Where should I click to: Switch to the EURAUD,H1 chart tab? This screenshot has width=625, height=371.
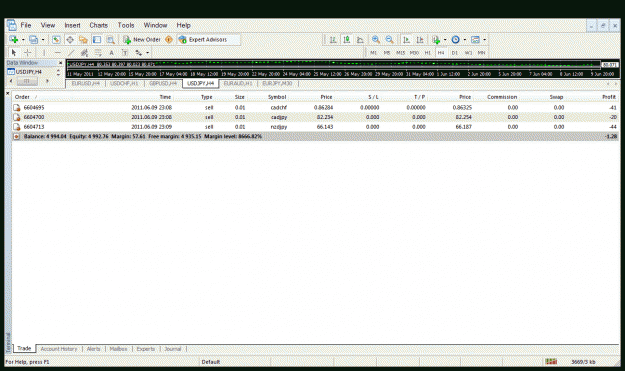tap(238, 83)
